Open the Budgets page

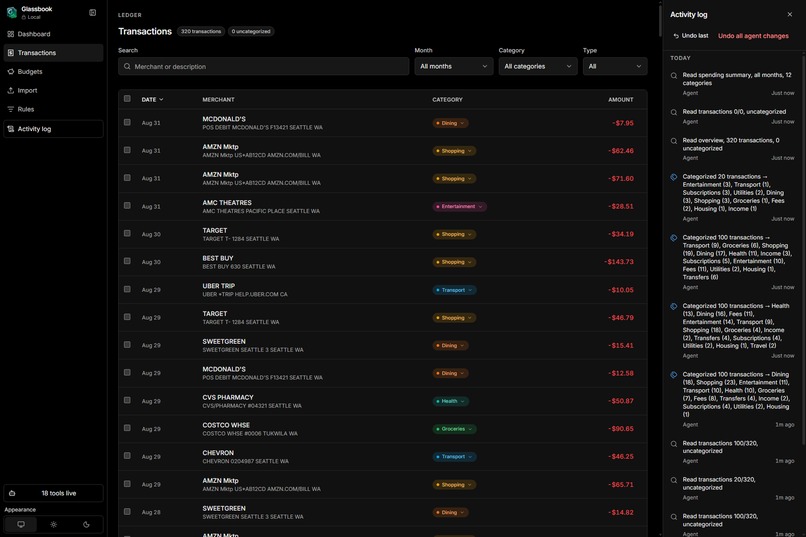coord(53,71)
